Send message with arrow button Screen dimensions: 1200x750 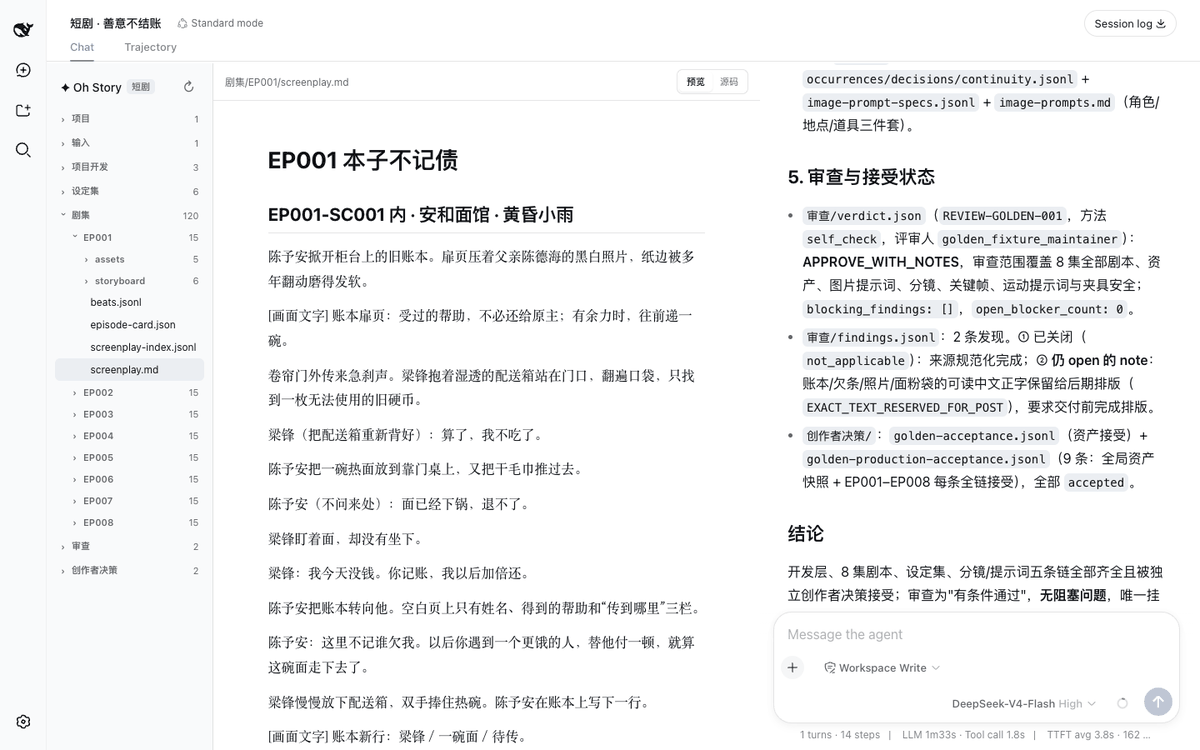(1157, 702)
